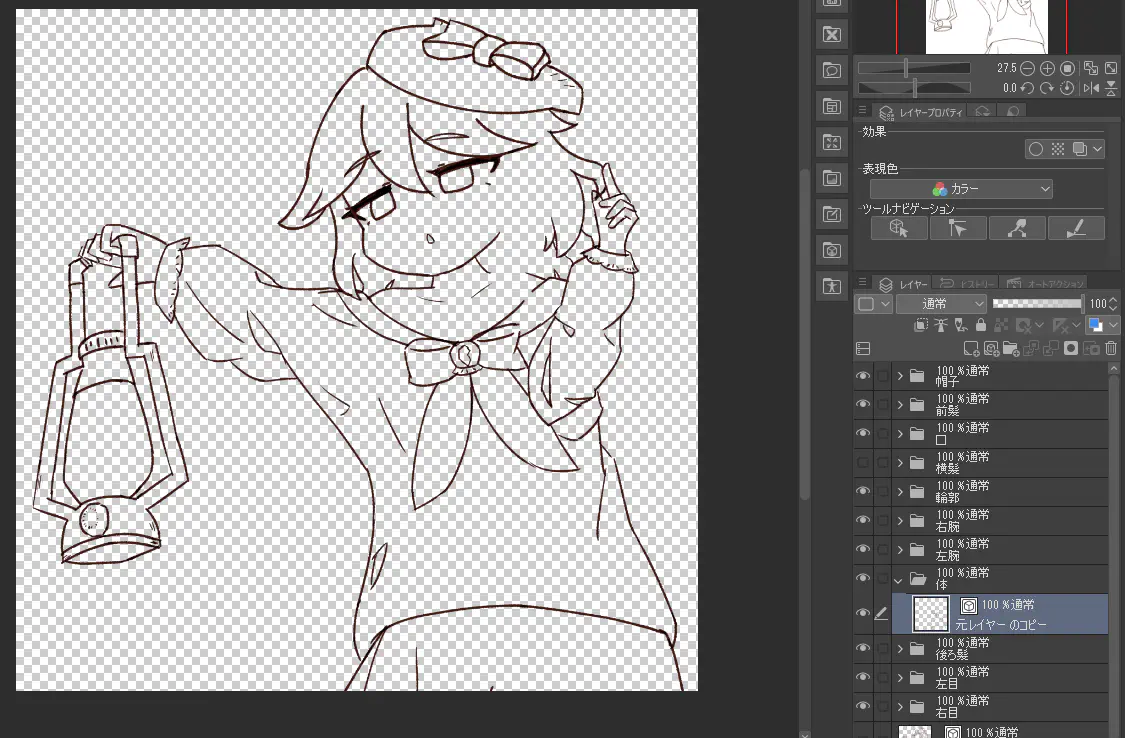Image resolution: width=1125 pixels, height=738 pixels.
Task: Rotate the canvas view left
Action: [1027, 88]
